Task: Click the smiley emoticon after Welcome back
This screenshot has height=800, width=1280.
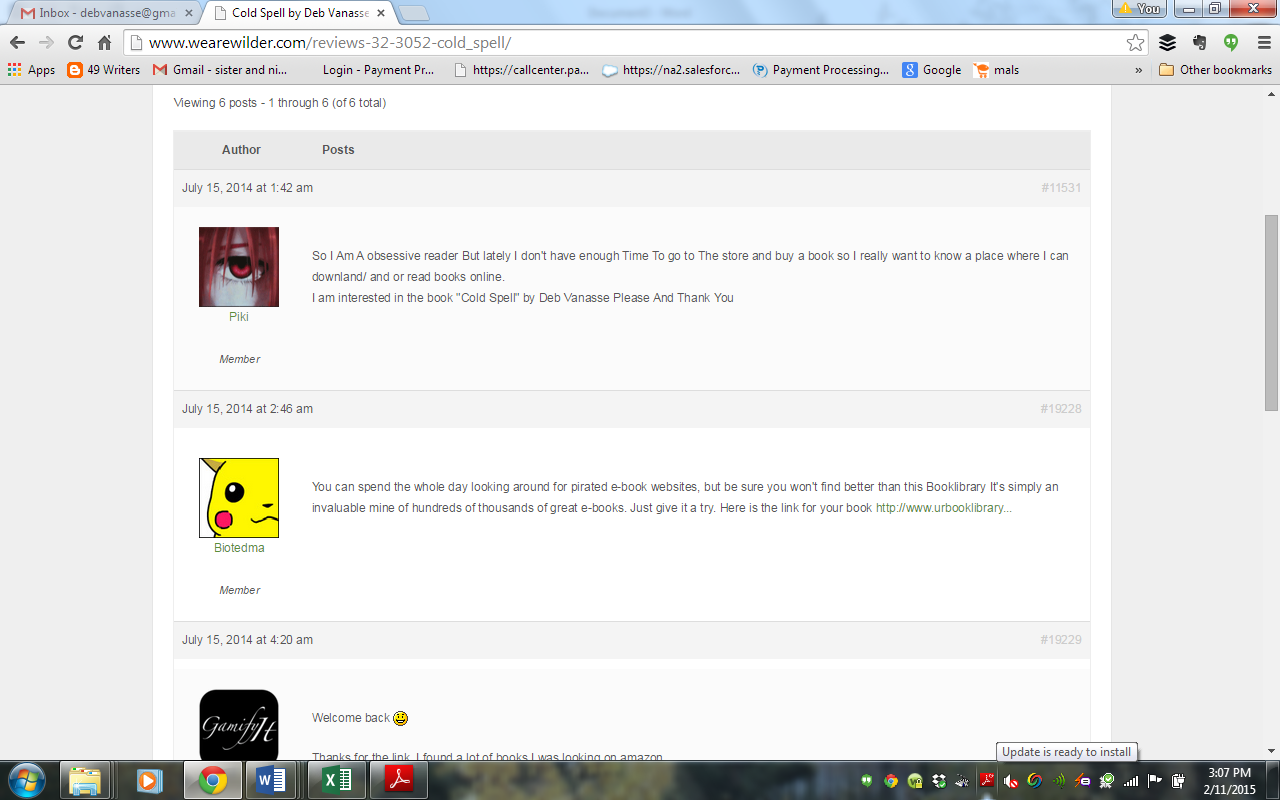Action: 401,718
